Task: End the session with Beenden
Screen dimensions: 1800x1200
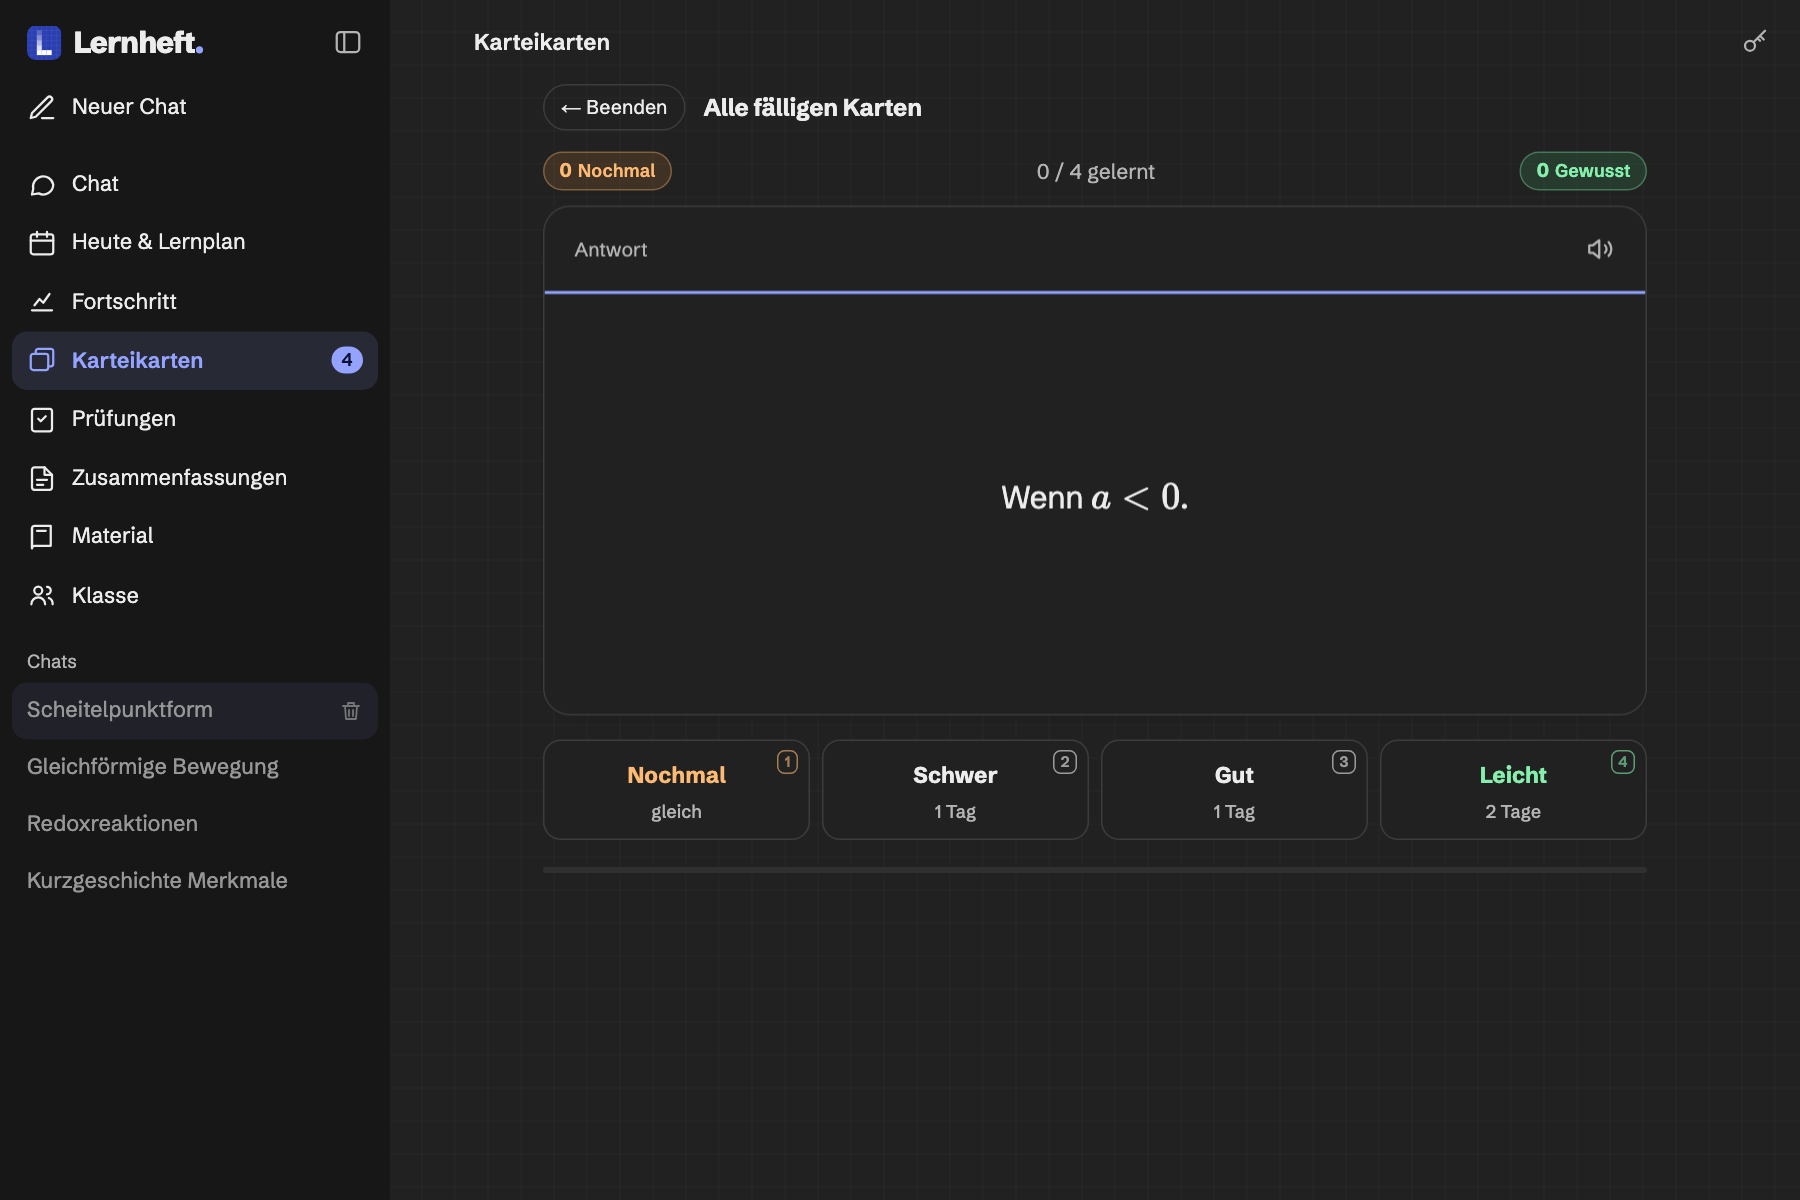Action: click(614, 107)
